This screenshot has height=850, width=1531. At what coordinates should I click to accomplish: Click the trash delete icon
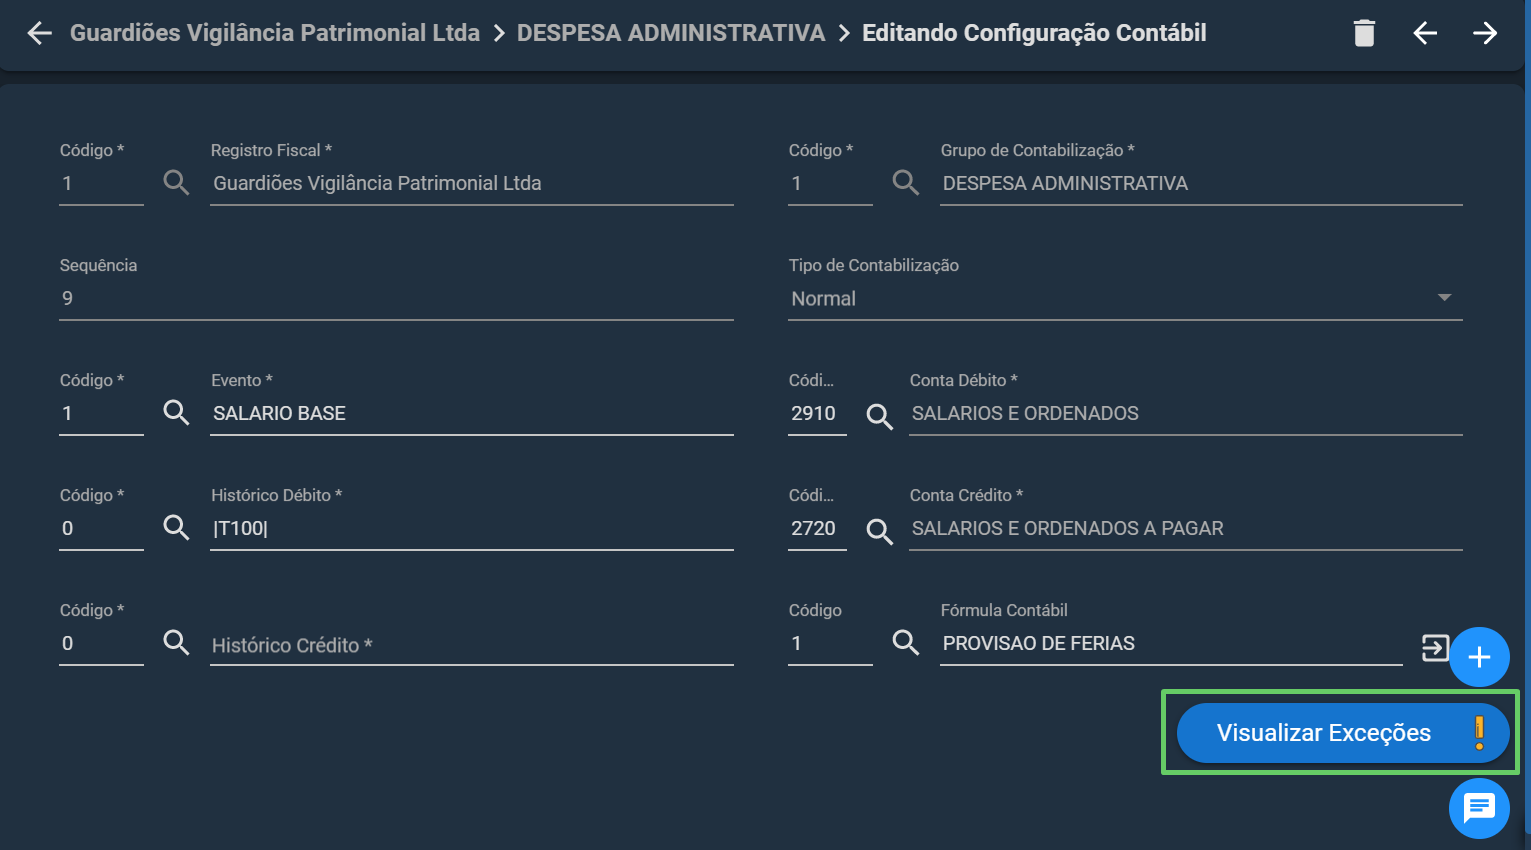[x=1364, y=33]
